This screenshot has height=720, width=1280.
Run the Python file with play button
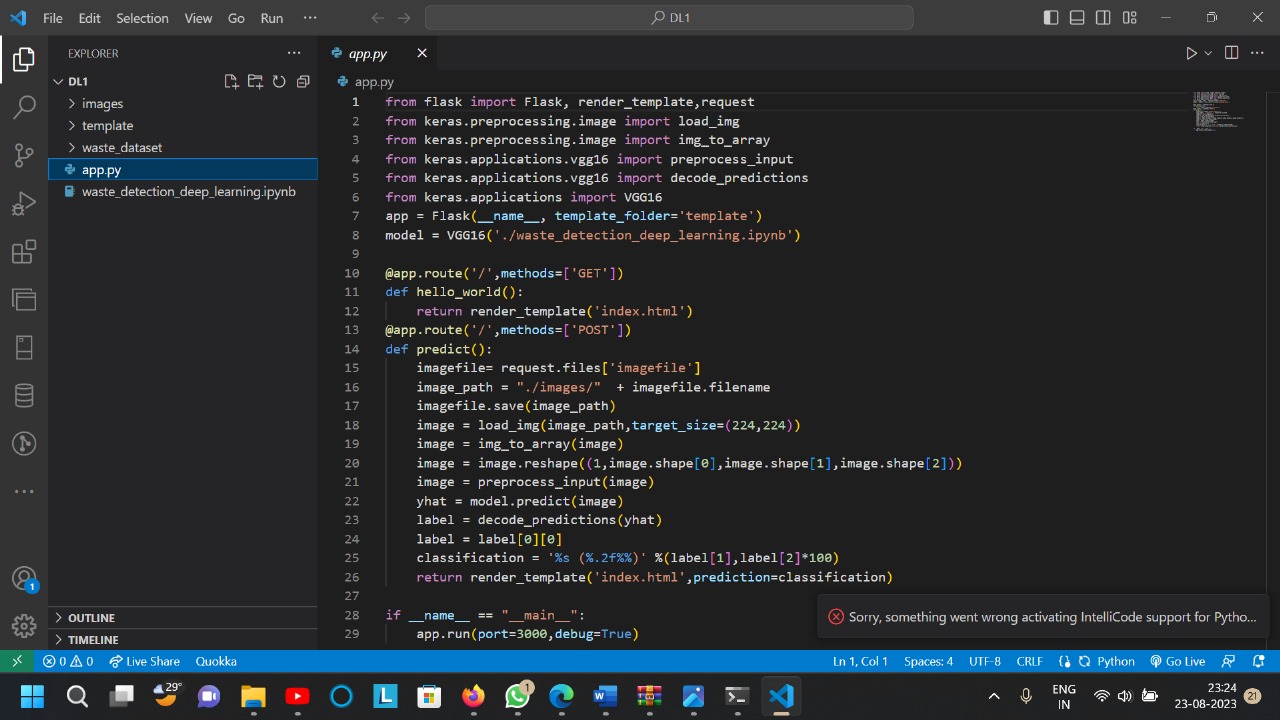tap(1190, 53)
